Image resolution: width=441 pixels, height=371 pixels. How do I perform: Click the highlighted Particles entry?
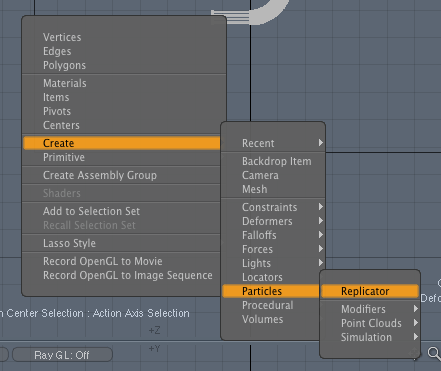271,291
